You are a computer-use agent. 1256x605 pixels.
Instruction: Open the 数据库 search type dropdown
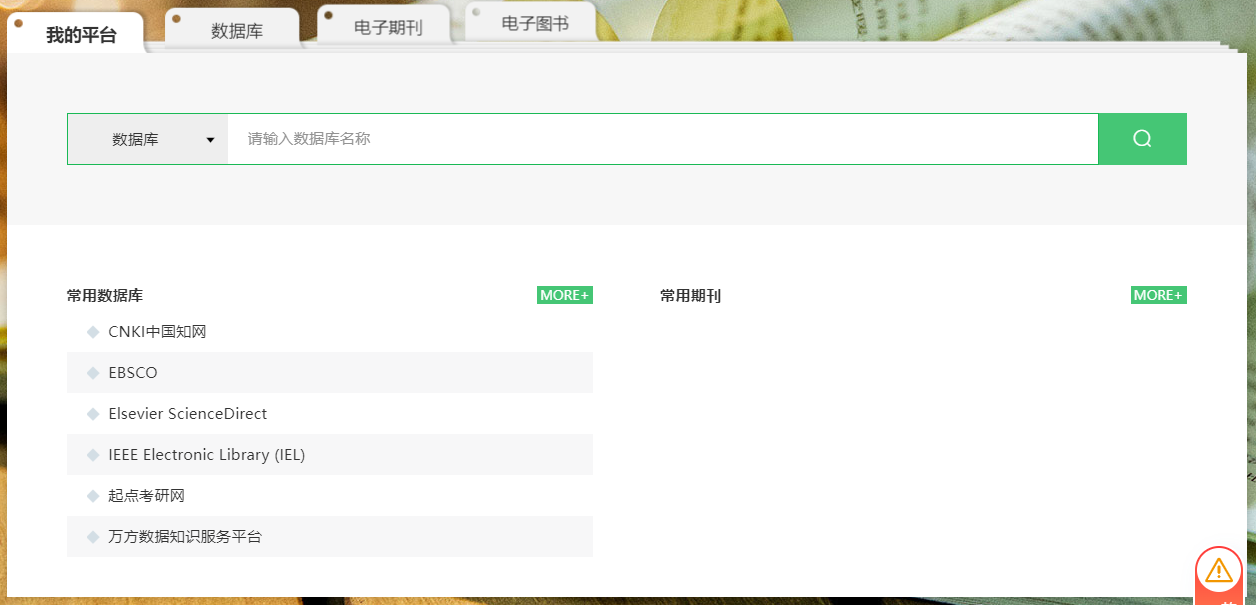coord(148,139)
